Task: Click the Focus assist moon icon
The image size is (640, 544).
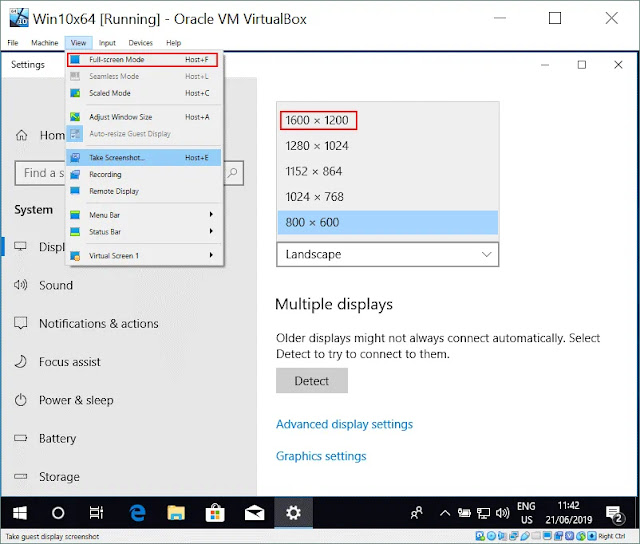Action: (20, 362)
